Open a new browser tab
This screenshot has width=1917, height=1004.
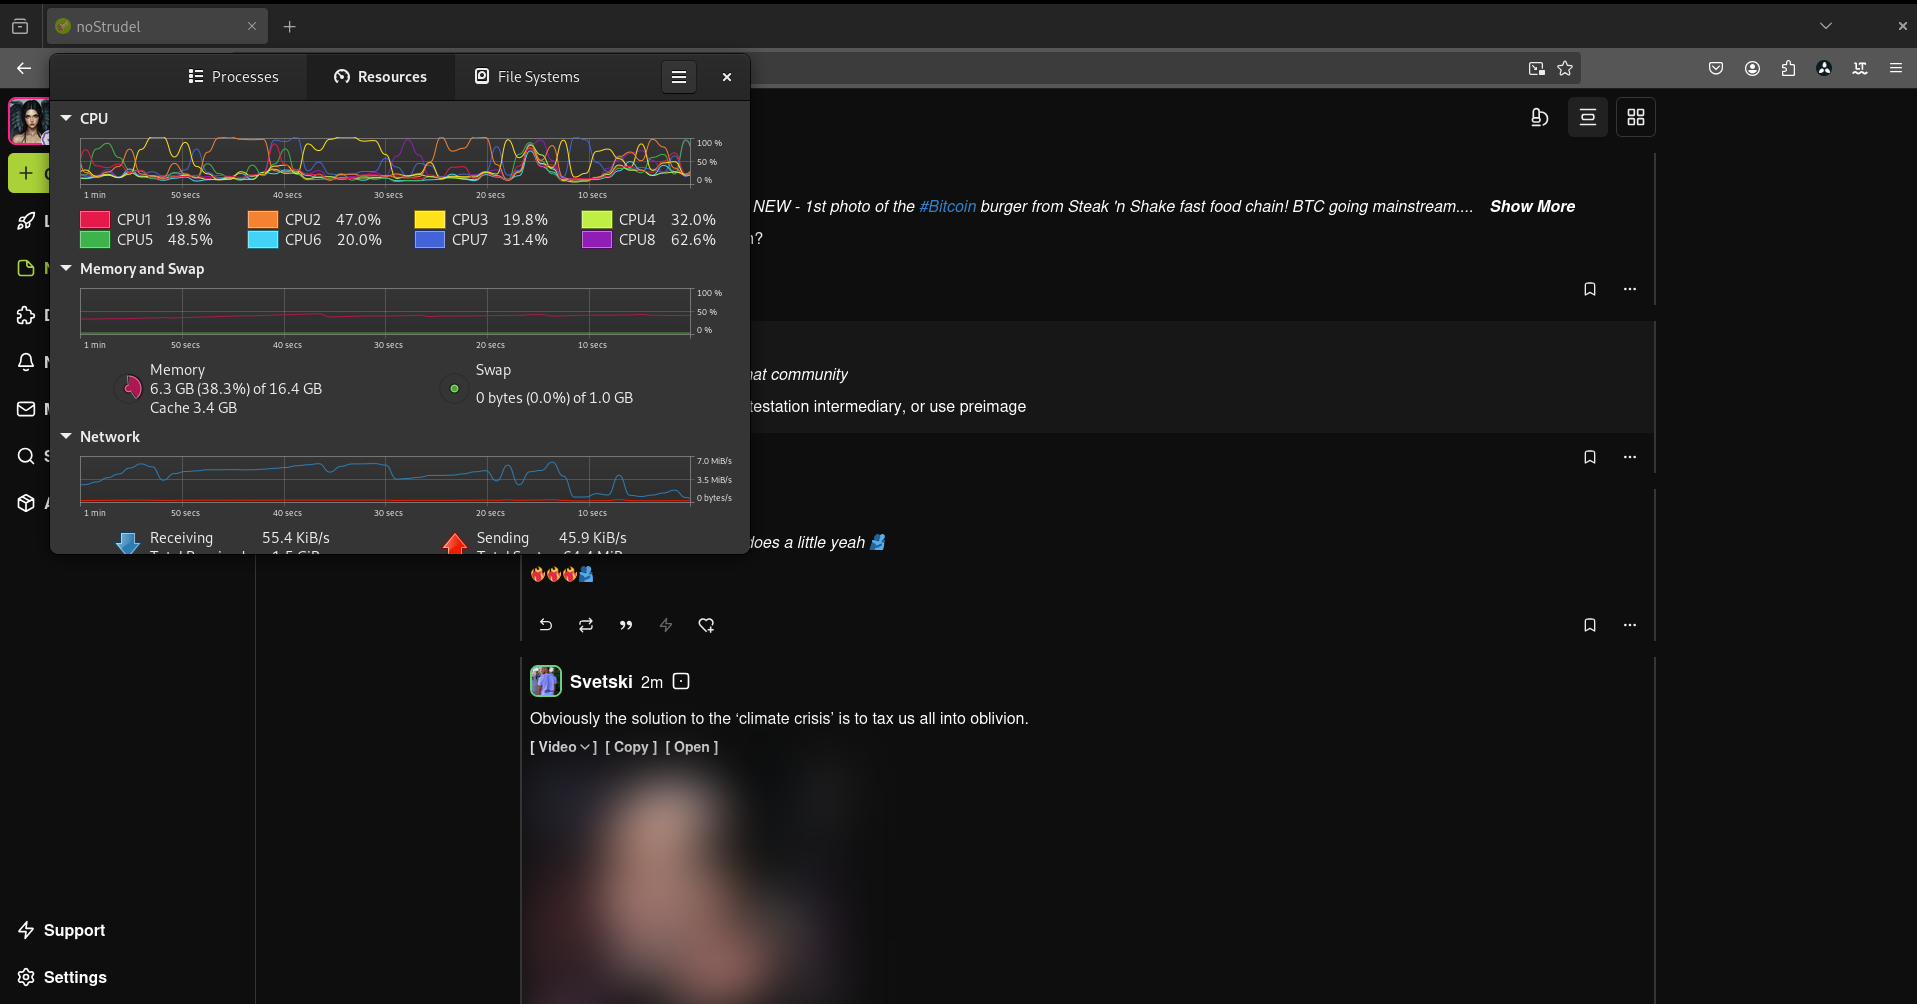point(290,27)
